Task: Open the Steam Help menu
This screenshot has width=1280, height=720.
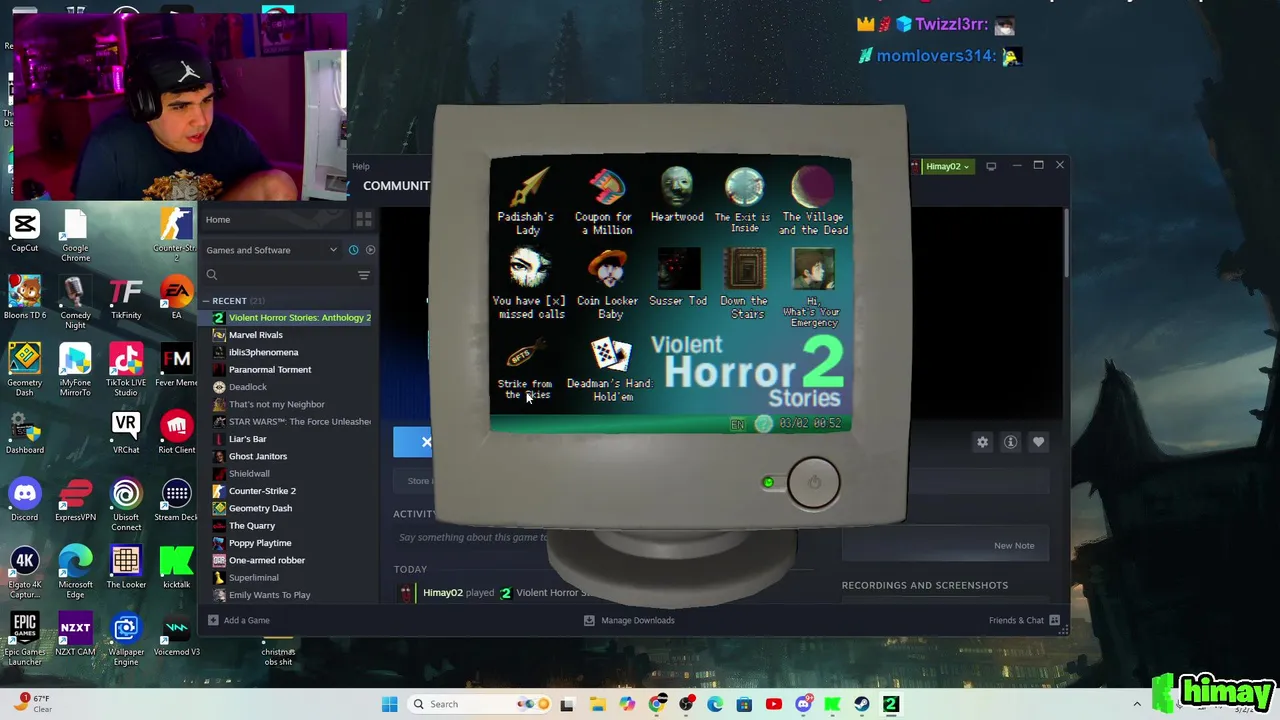Action: (361, 166)
